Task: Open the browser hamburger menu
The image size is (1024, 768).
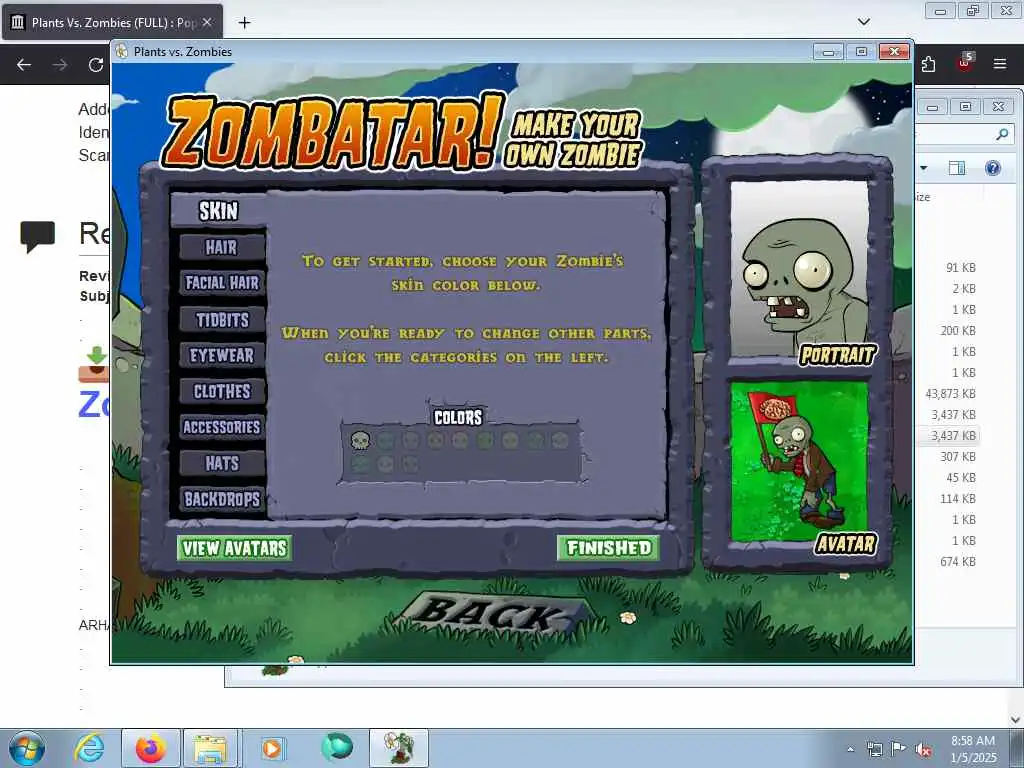Action: [1000, 64]
